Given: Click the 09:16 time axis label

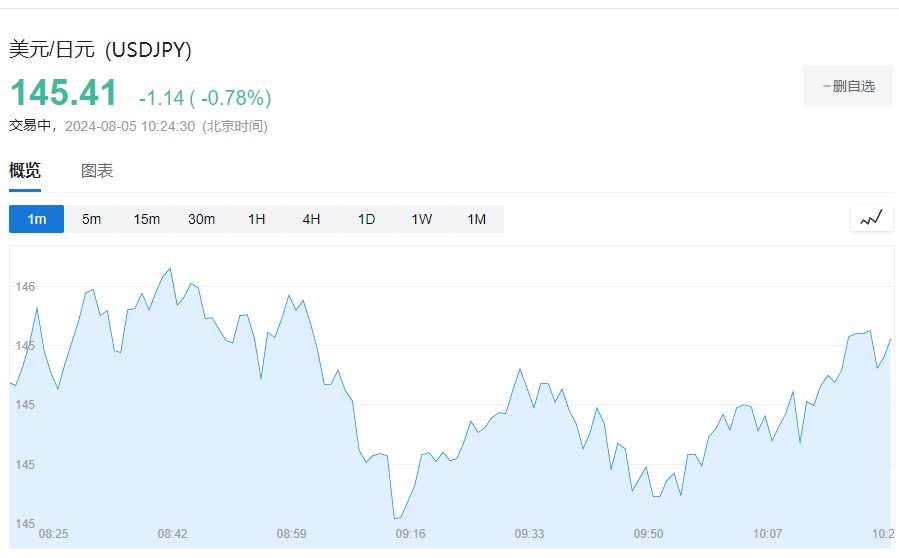Looking at the screenshot, I should [410, 534].
